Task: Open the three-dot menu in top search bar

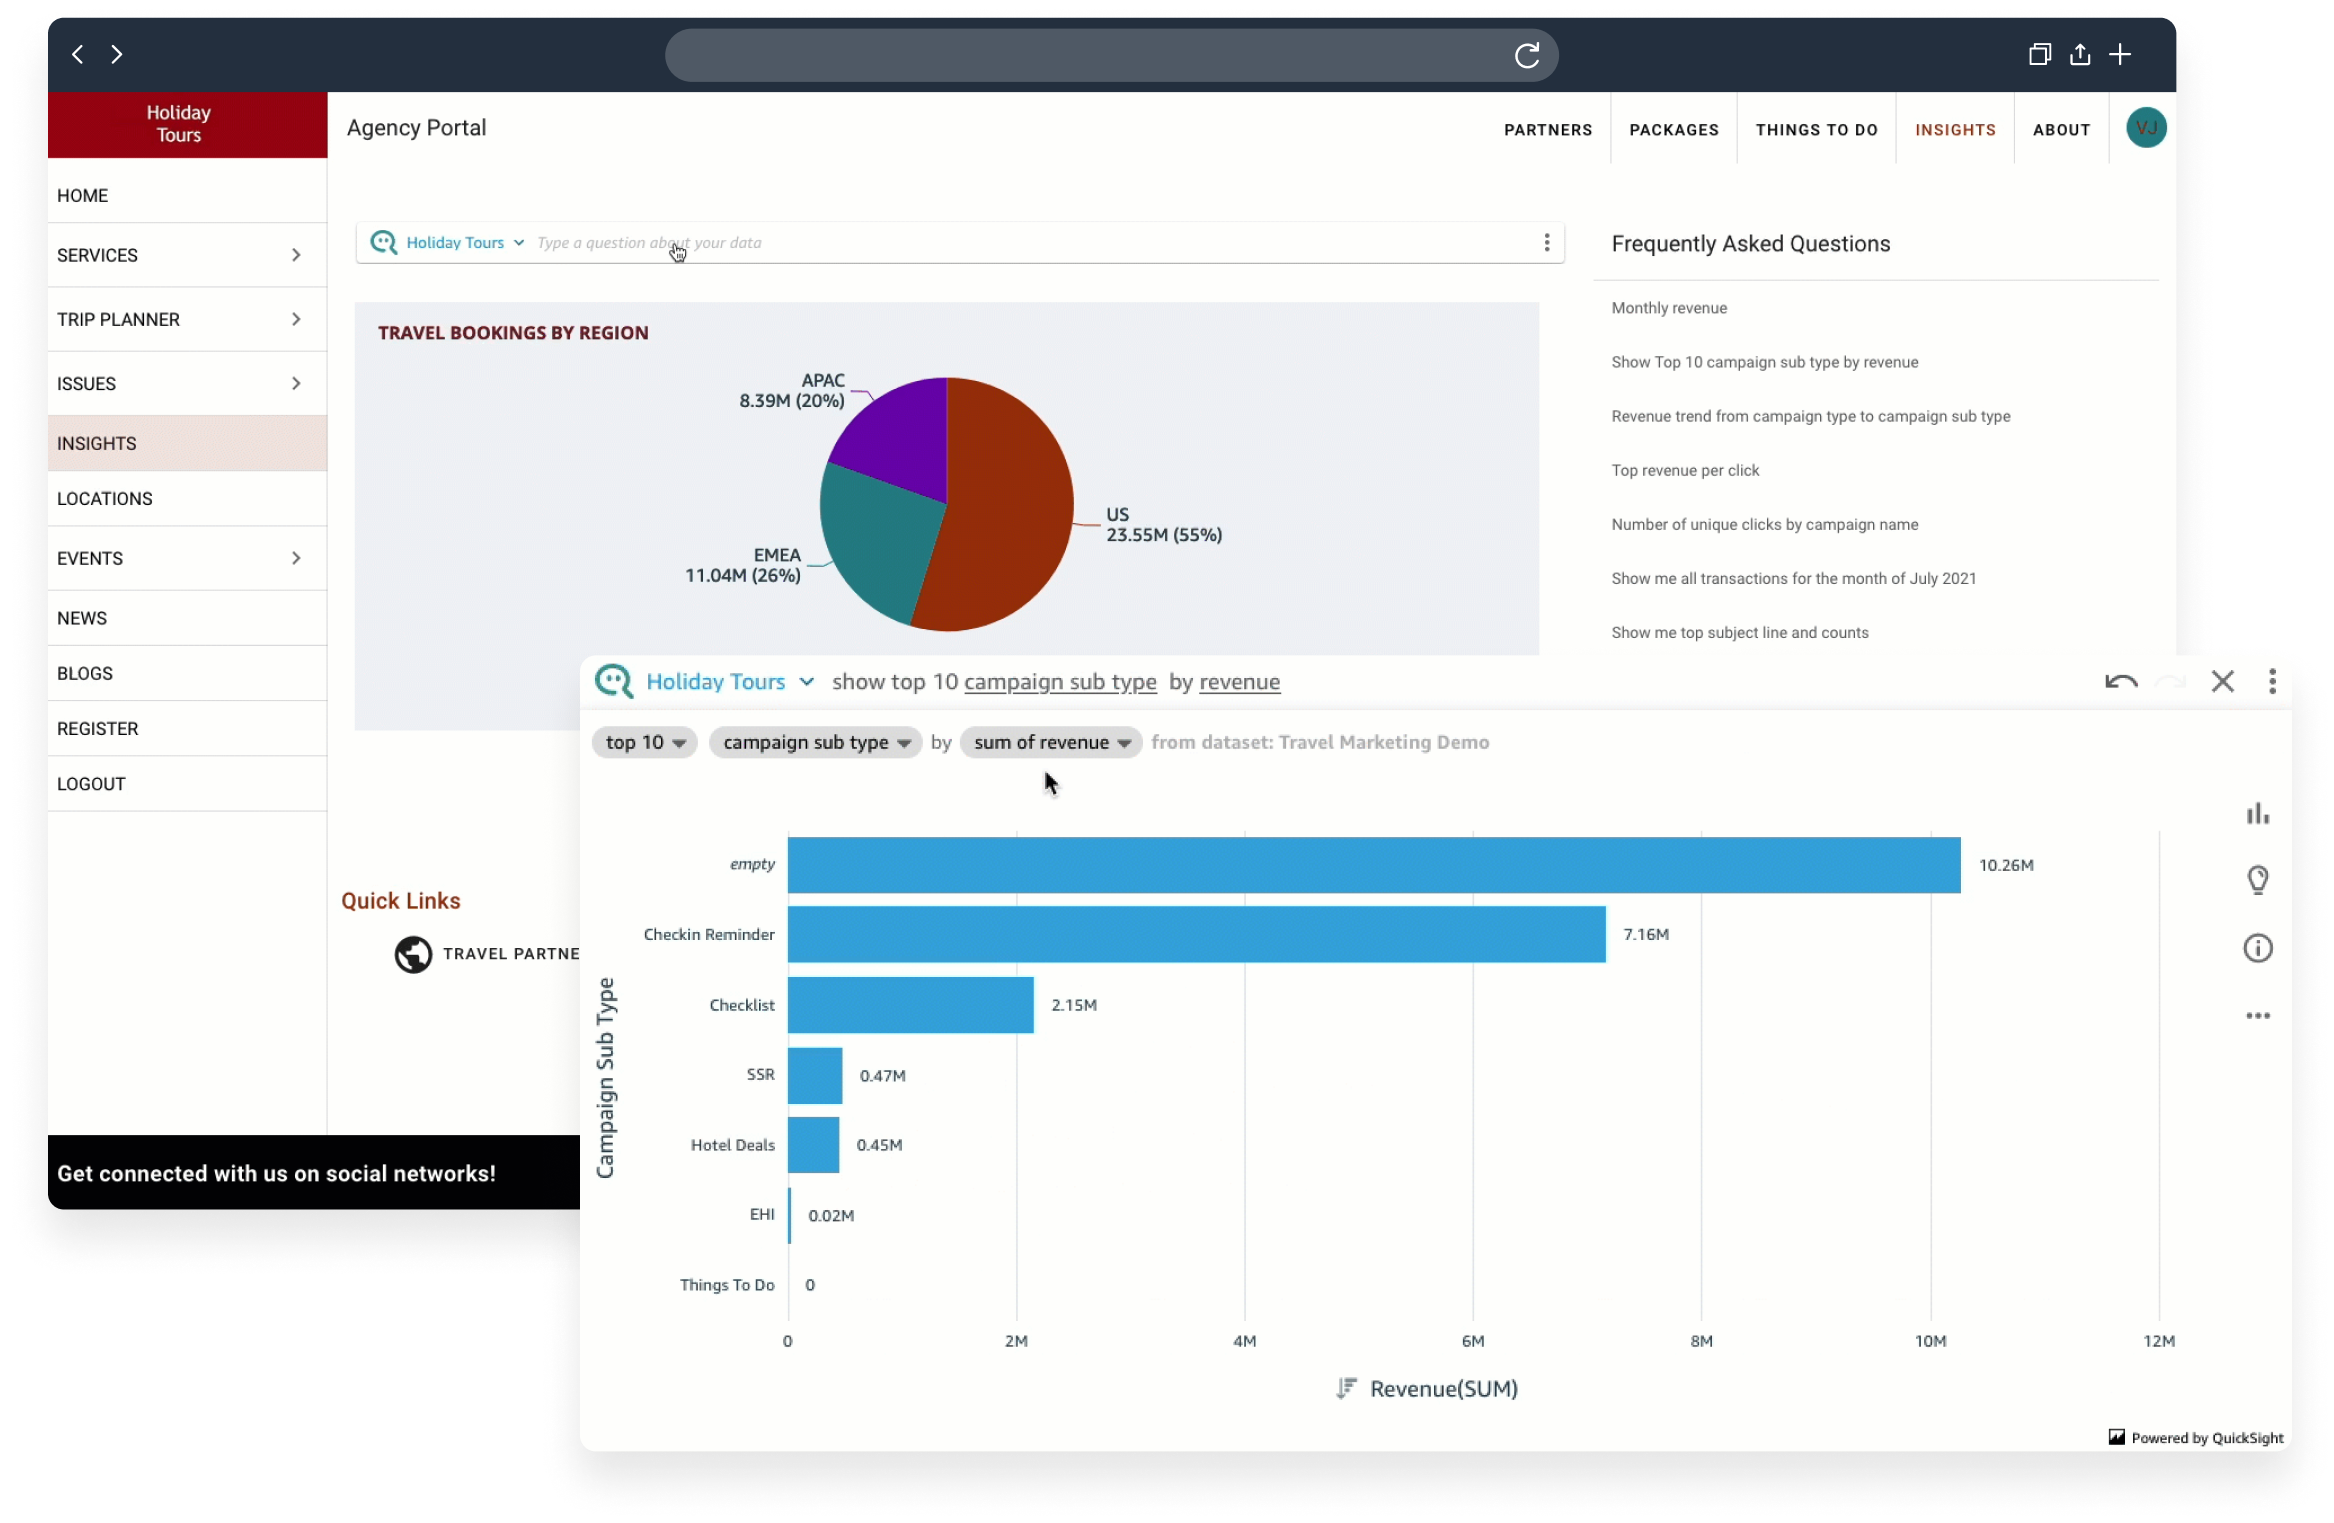Action: tap(1547, 242)
